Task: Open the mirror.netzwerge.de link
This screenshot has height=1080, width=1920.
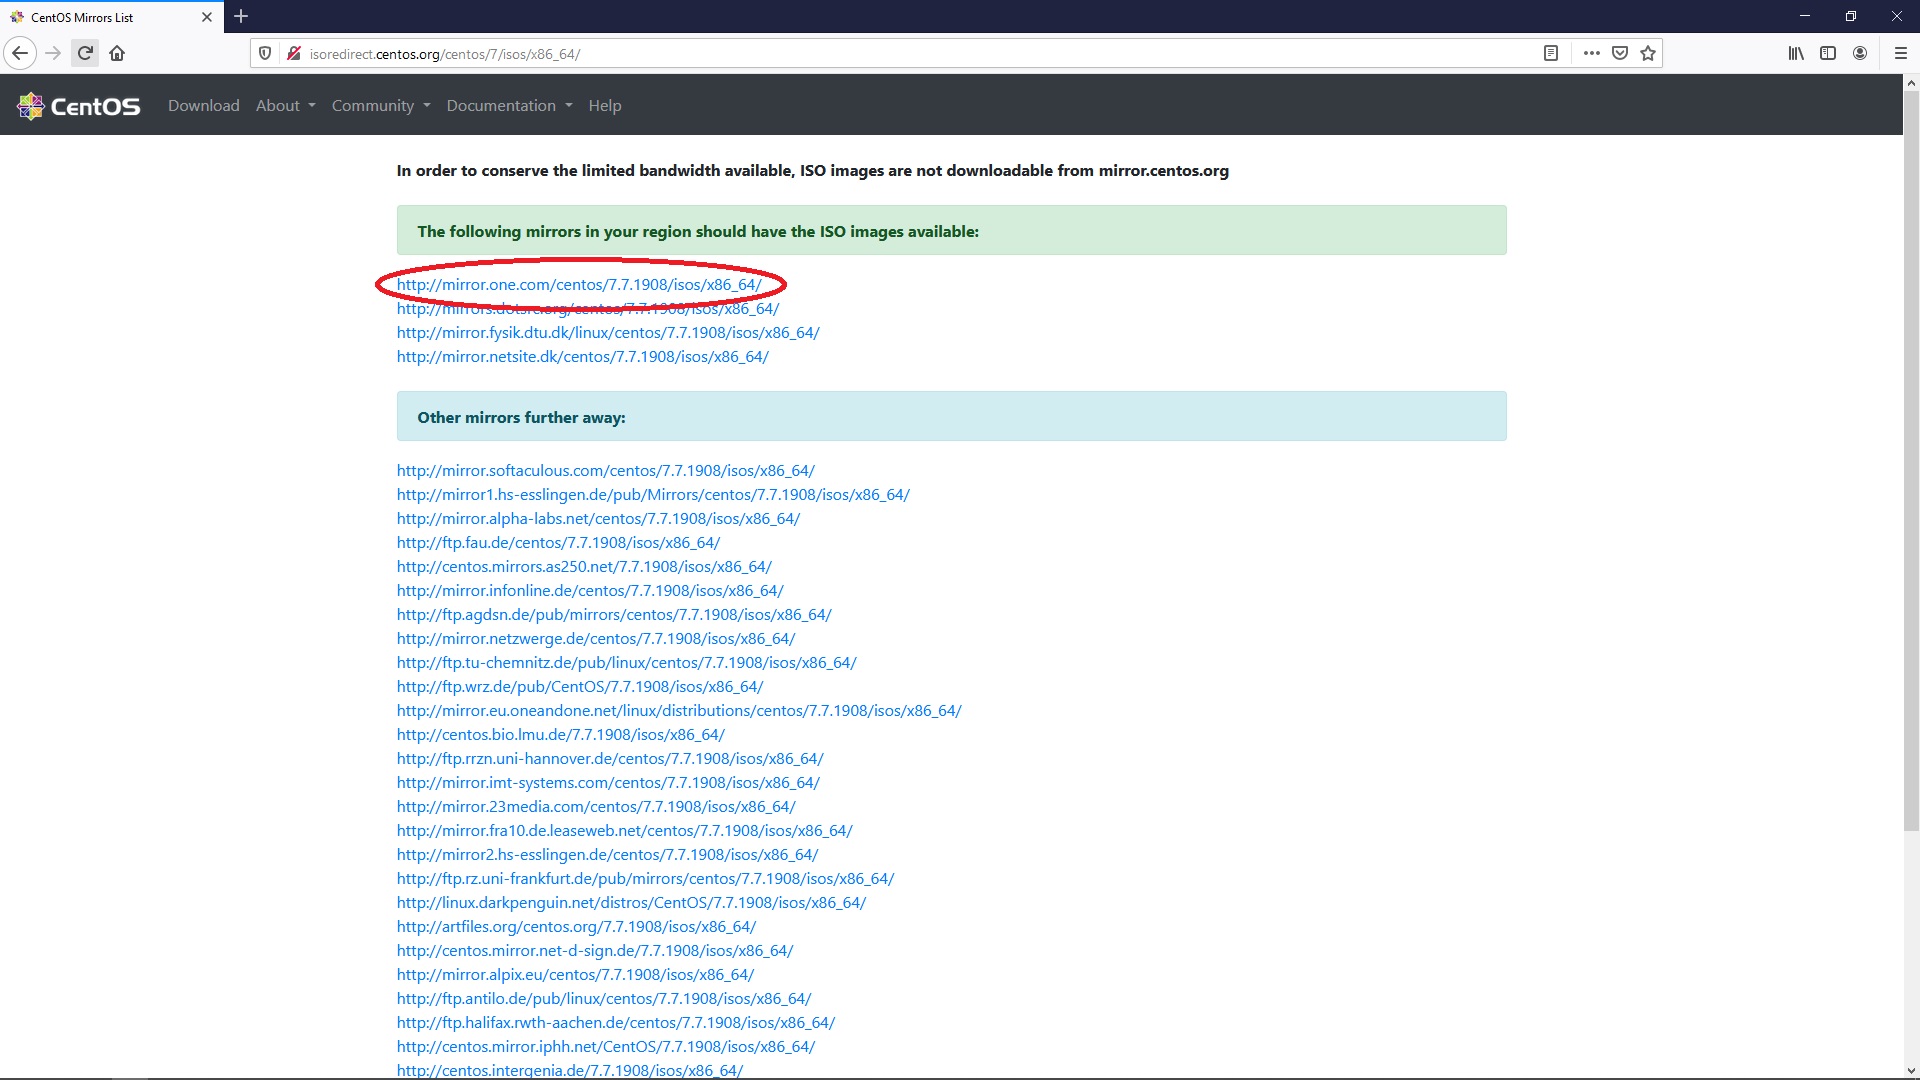Action: [596, 639]
